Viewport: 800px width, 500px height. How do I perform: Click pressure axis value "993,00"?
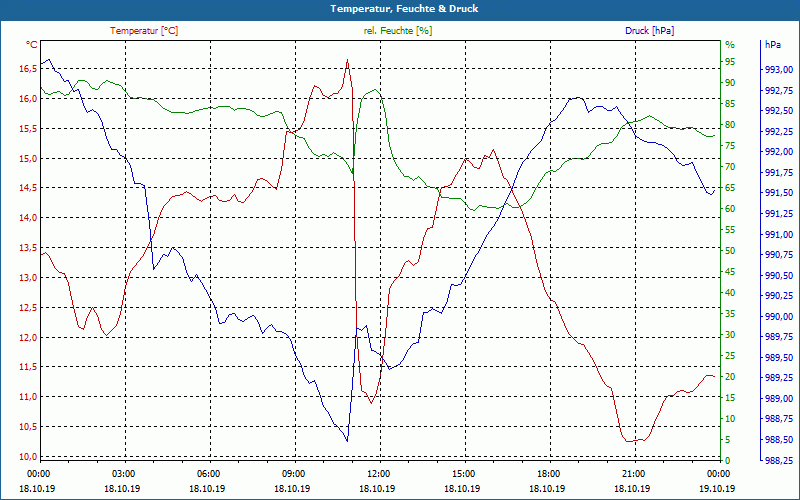779,70
